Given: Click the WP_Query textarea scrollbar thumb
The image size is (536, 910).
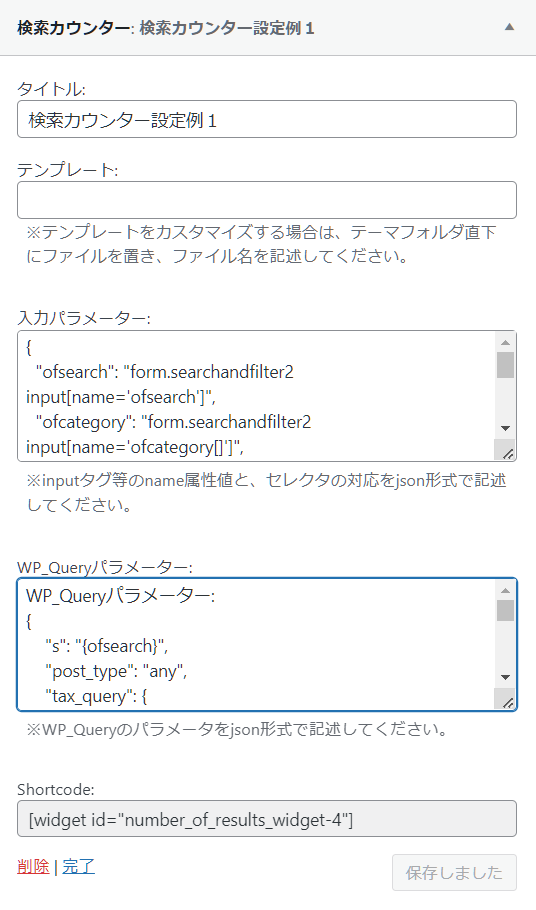Looking at the screenshot, I should click(x=505, y=611).
